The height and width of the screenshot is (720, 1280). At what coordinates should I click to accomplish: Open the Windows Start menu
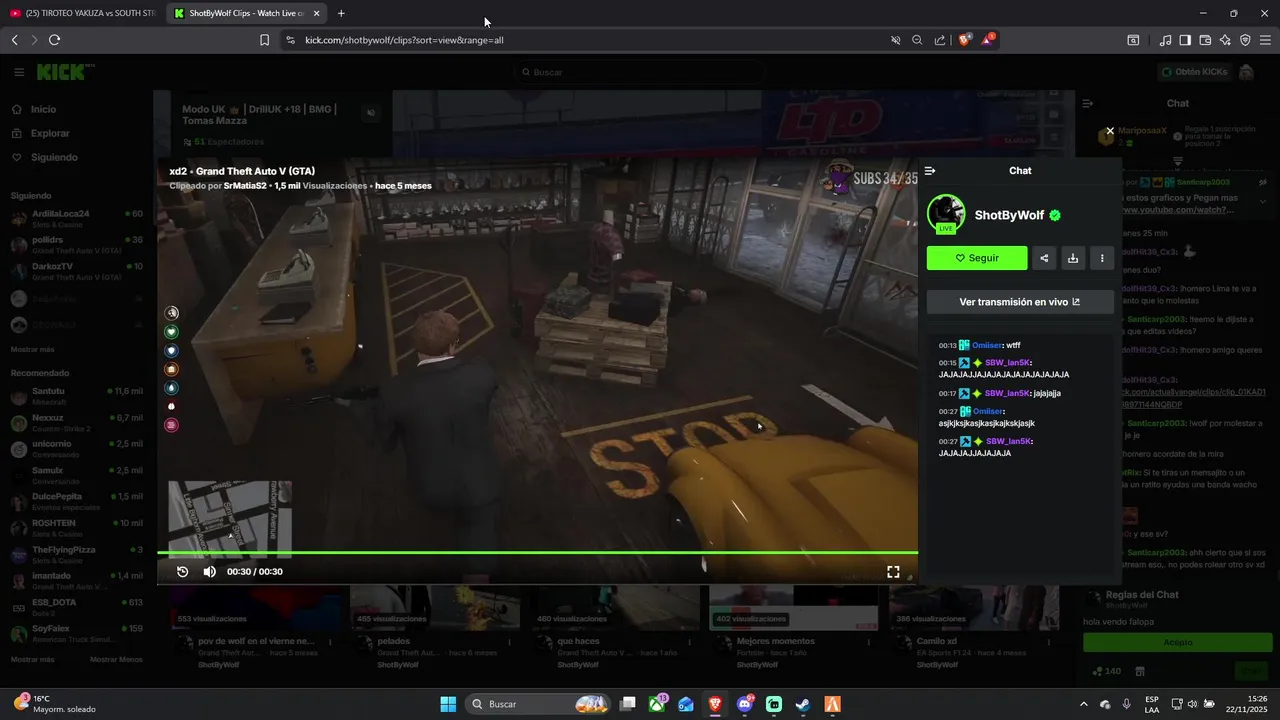[x=448, y=704]
